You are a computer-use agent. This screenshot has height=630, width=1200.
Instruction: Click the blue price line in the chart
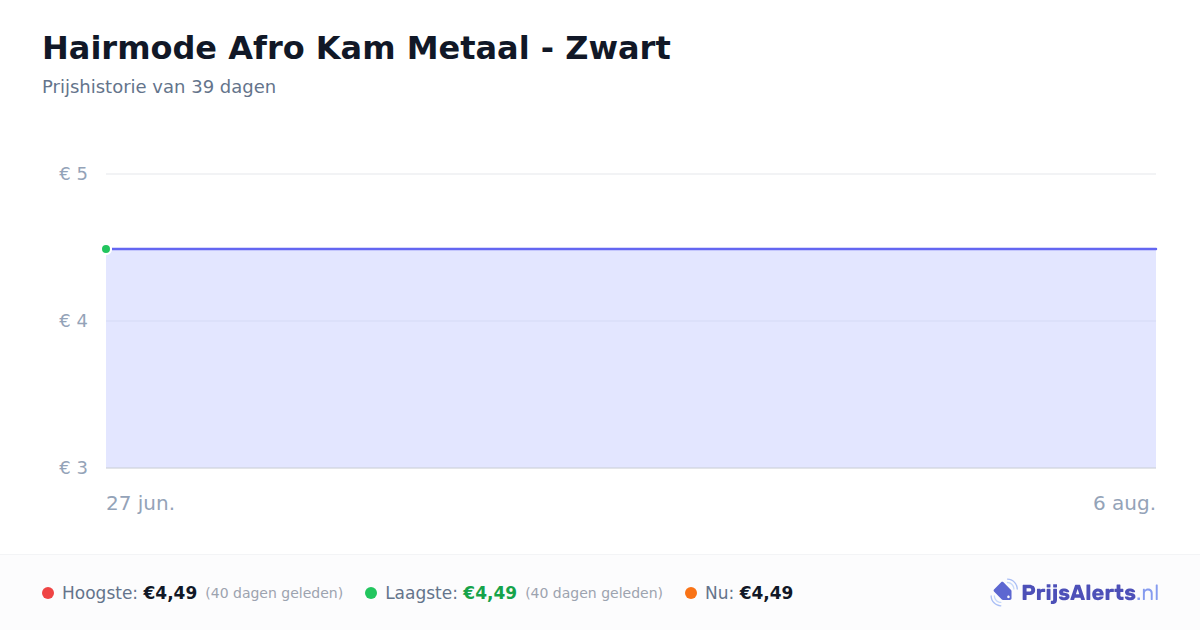[631, 248]
